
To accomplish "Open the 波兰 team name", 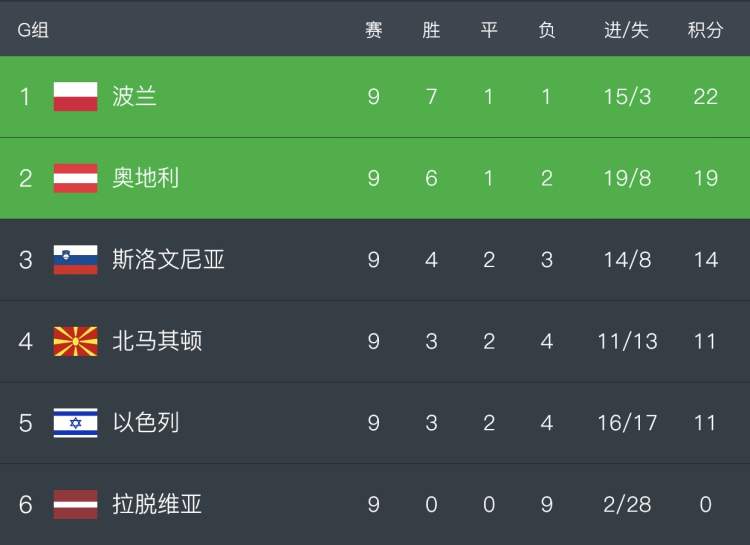I will tap(134, 96).
